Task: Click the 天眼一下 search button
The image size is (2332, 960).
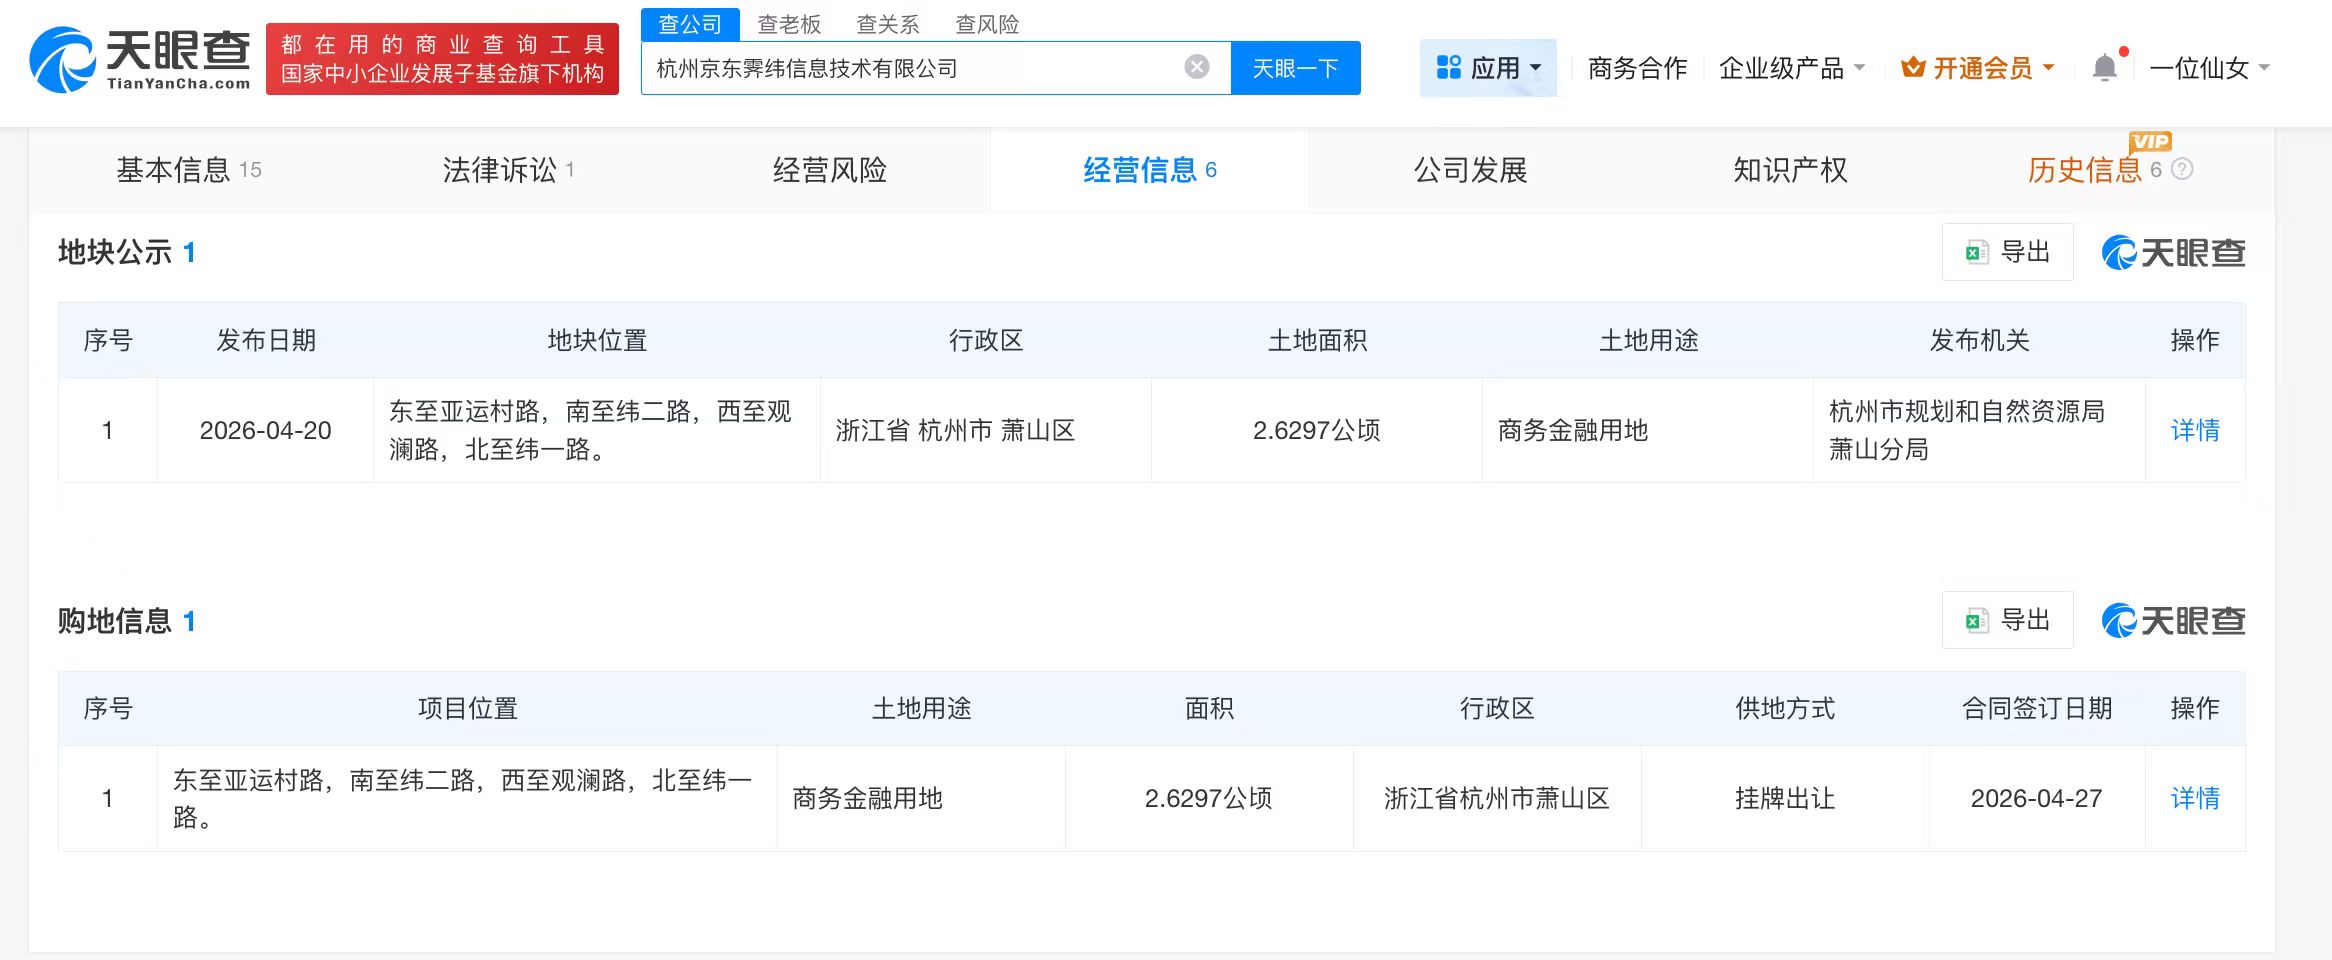Action: tap(1296, 68)
